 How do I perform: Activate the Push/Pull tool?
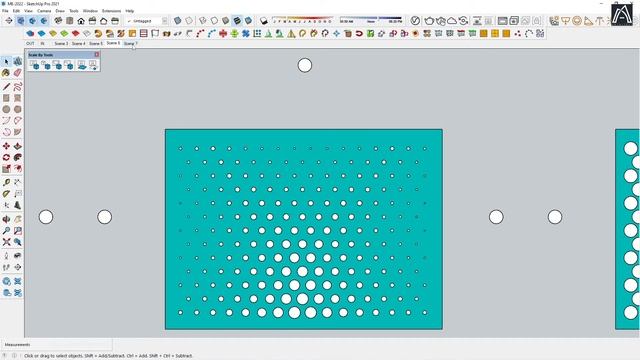click(18, 146)
